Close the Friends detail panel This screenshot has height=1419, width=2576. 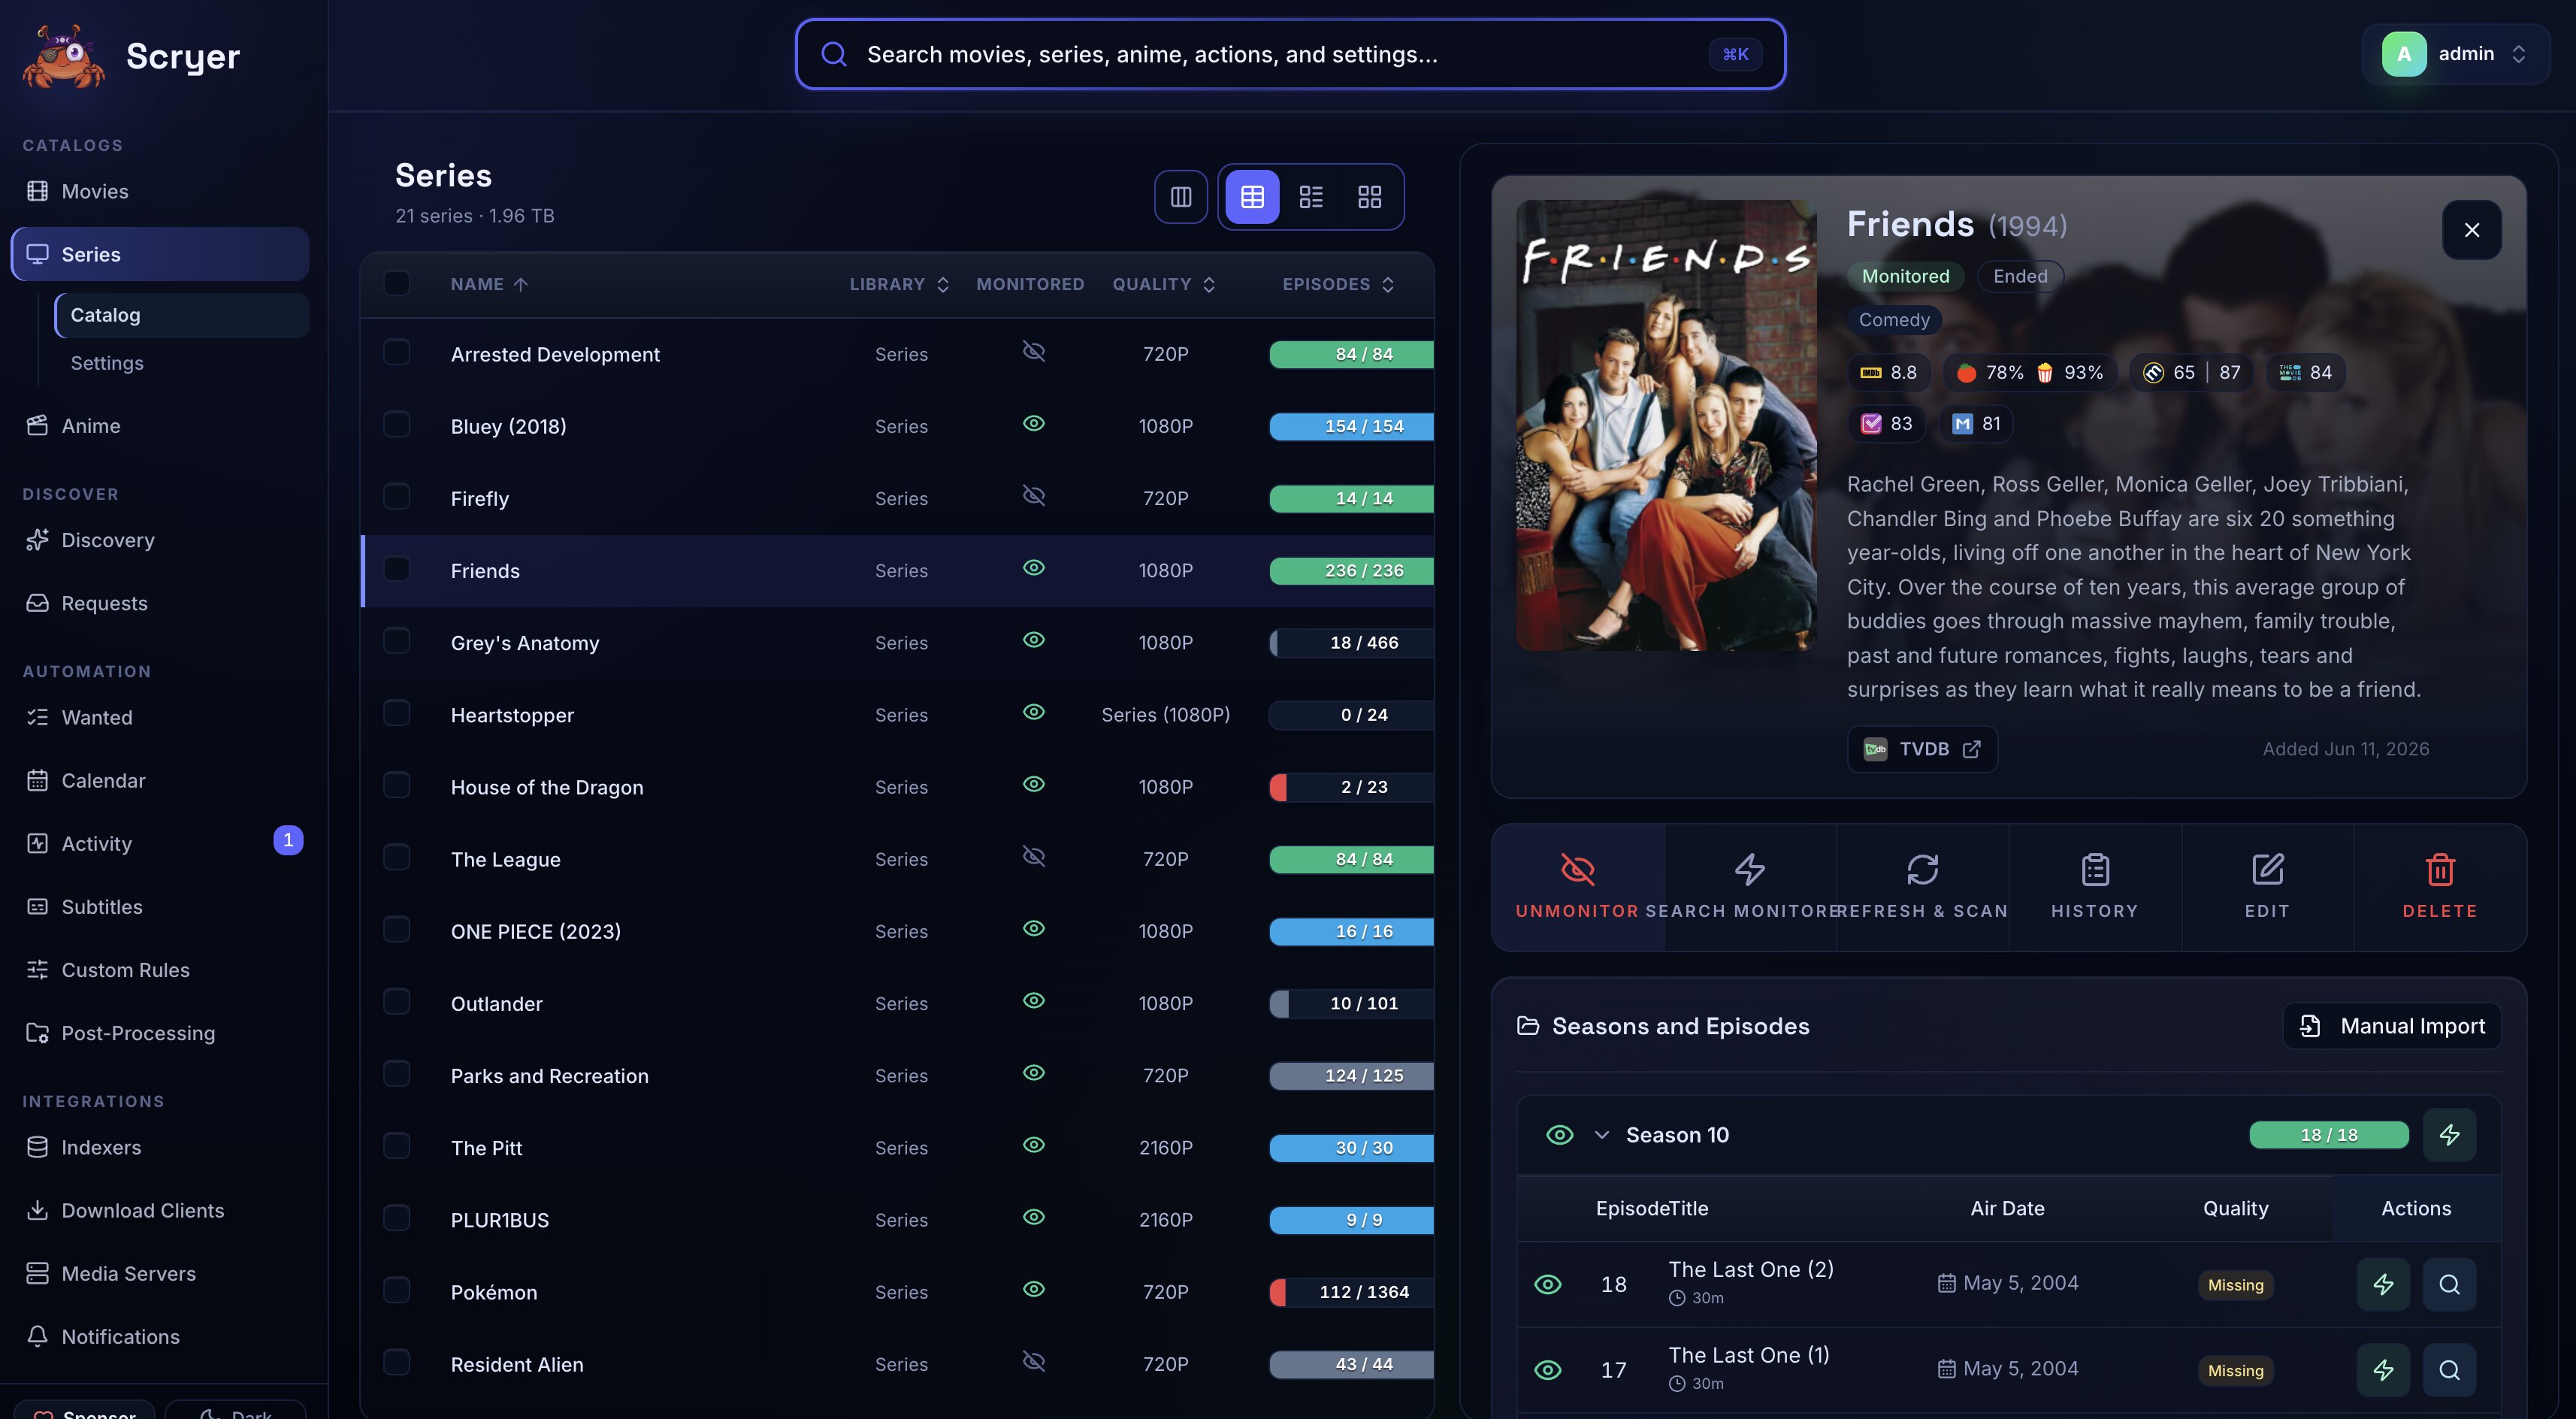(2471, 230)
